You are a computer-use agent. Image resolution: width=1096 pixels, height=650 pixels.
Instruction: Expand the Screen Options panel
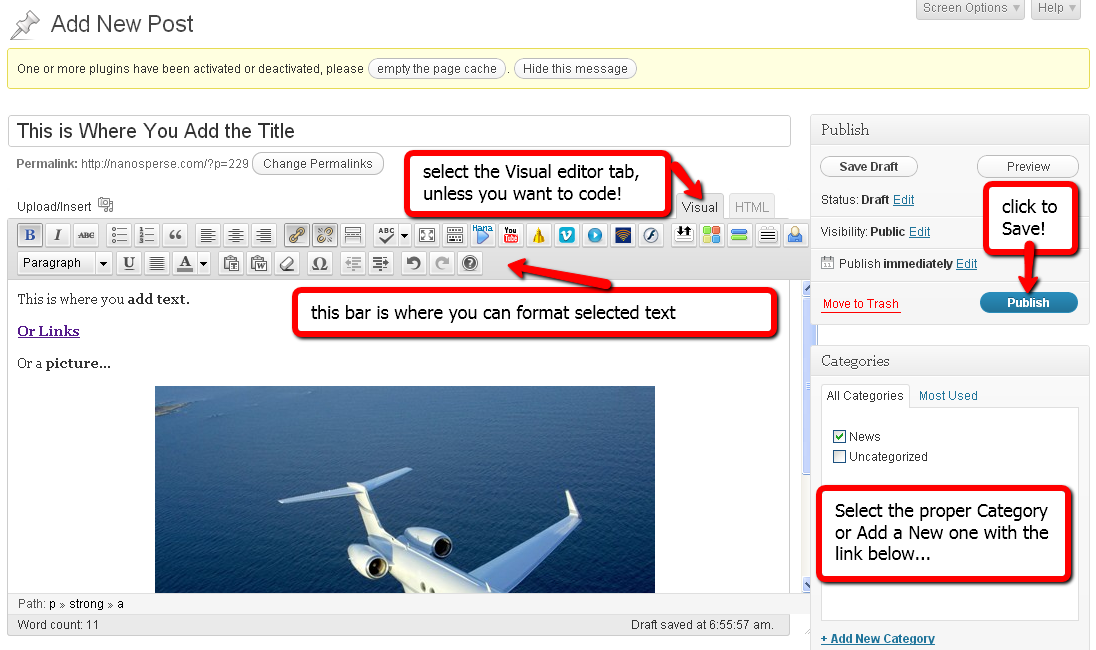[x=970, y=8]
